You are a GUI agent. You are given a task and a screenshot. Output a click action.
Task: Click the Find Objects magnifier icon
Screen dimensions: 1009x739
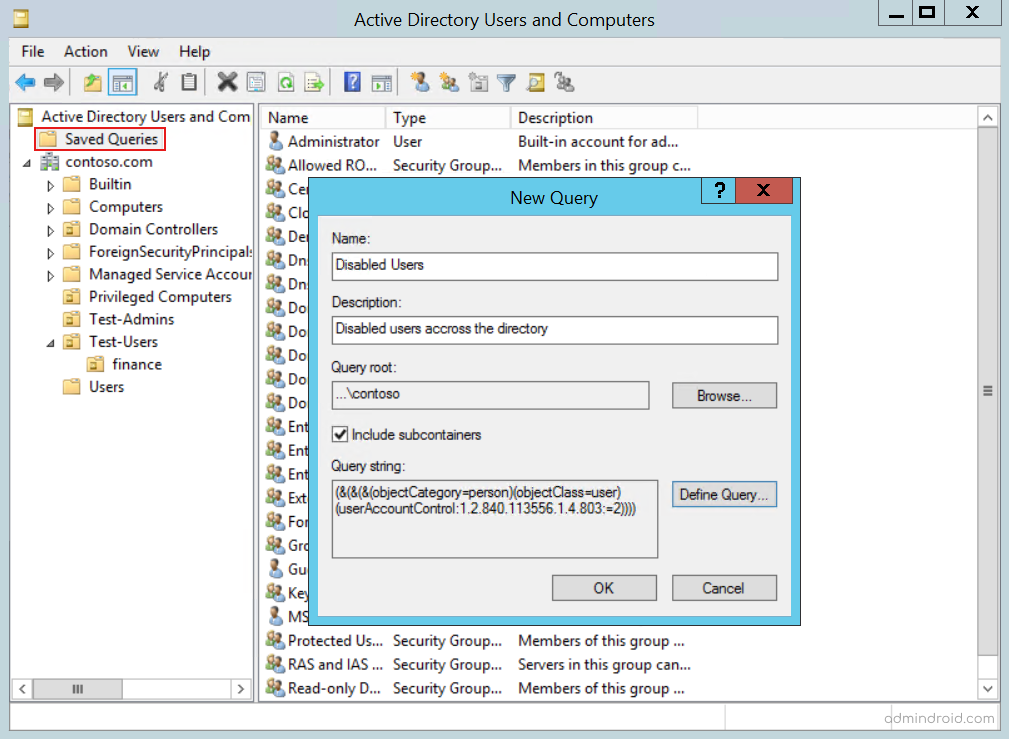pyautogui.click(x=535, y=82)
